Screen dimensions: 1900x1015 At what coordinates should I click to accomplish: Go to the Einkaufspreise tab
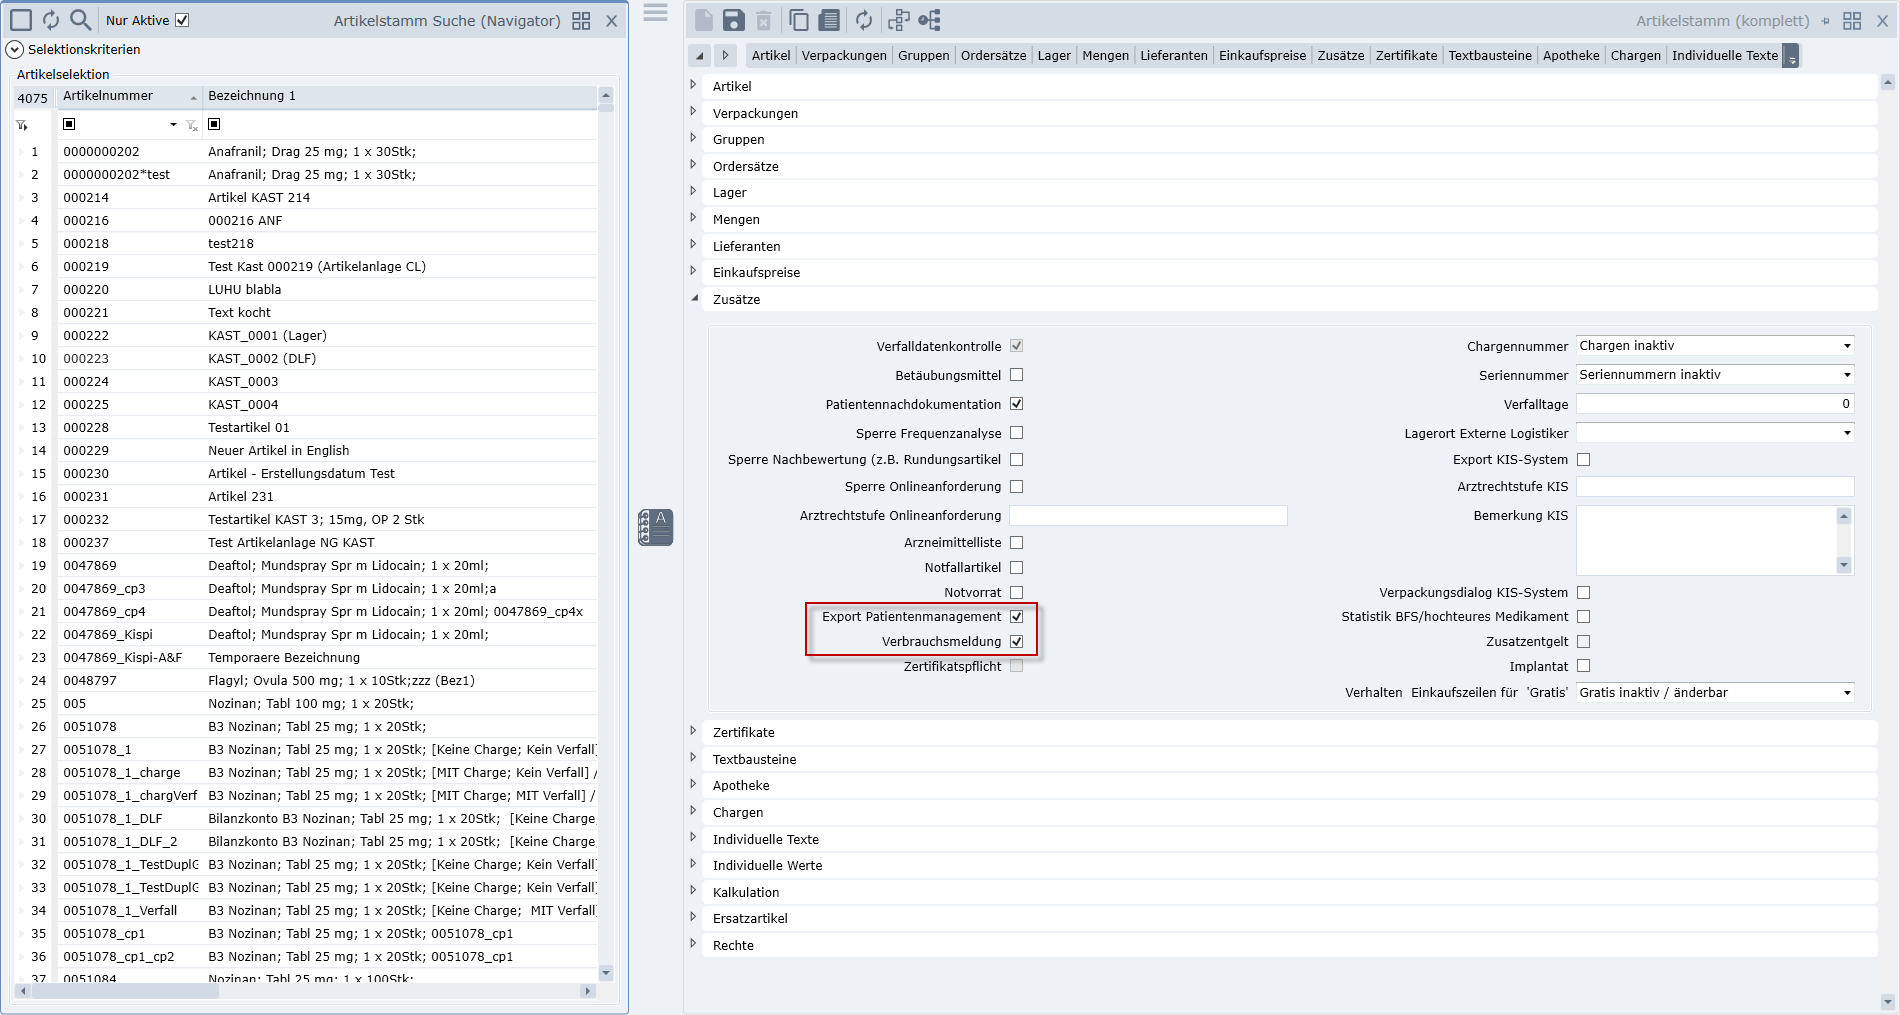click(x=1262, y=56)
